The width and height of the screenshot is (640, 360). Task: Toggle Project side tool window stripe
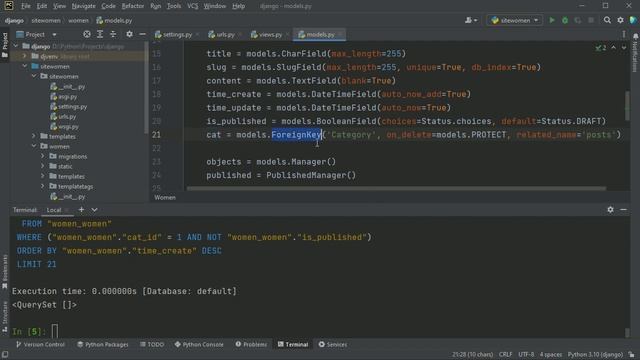coord(4,45)
